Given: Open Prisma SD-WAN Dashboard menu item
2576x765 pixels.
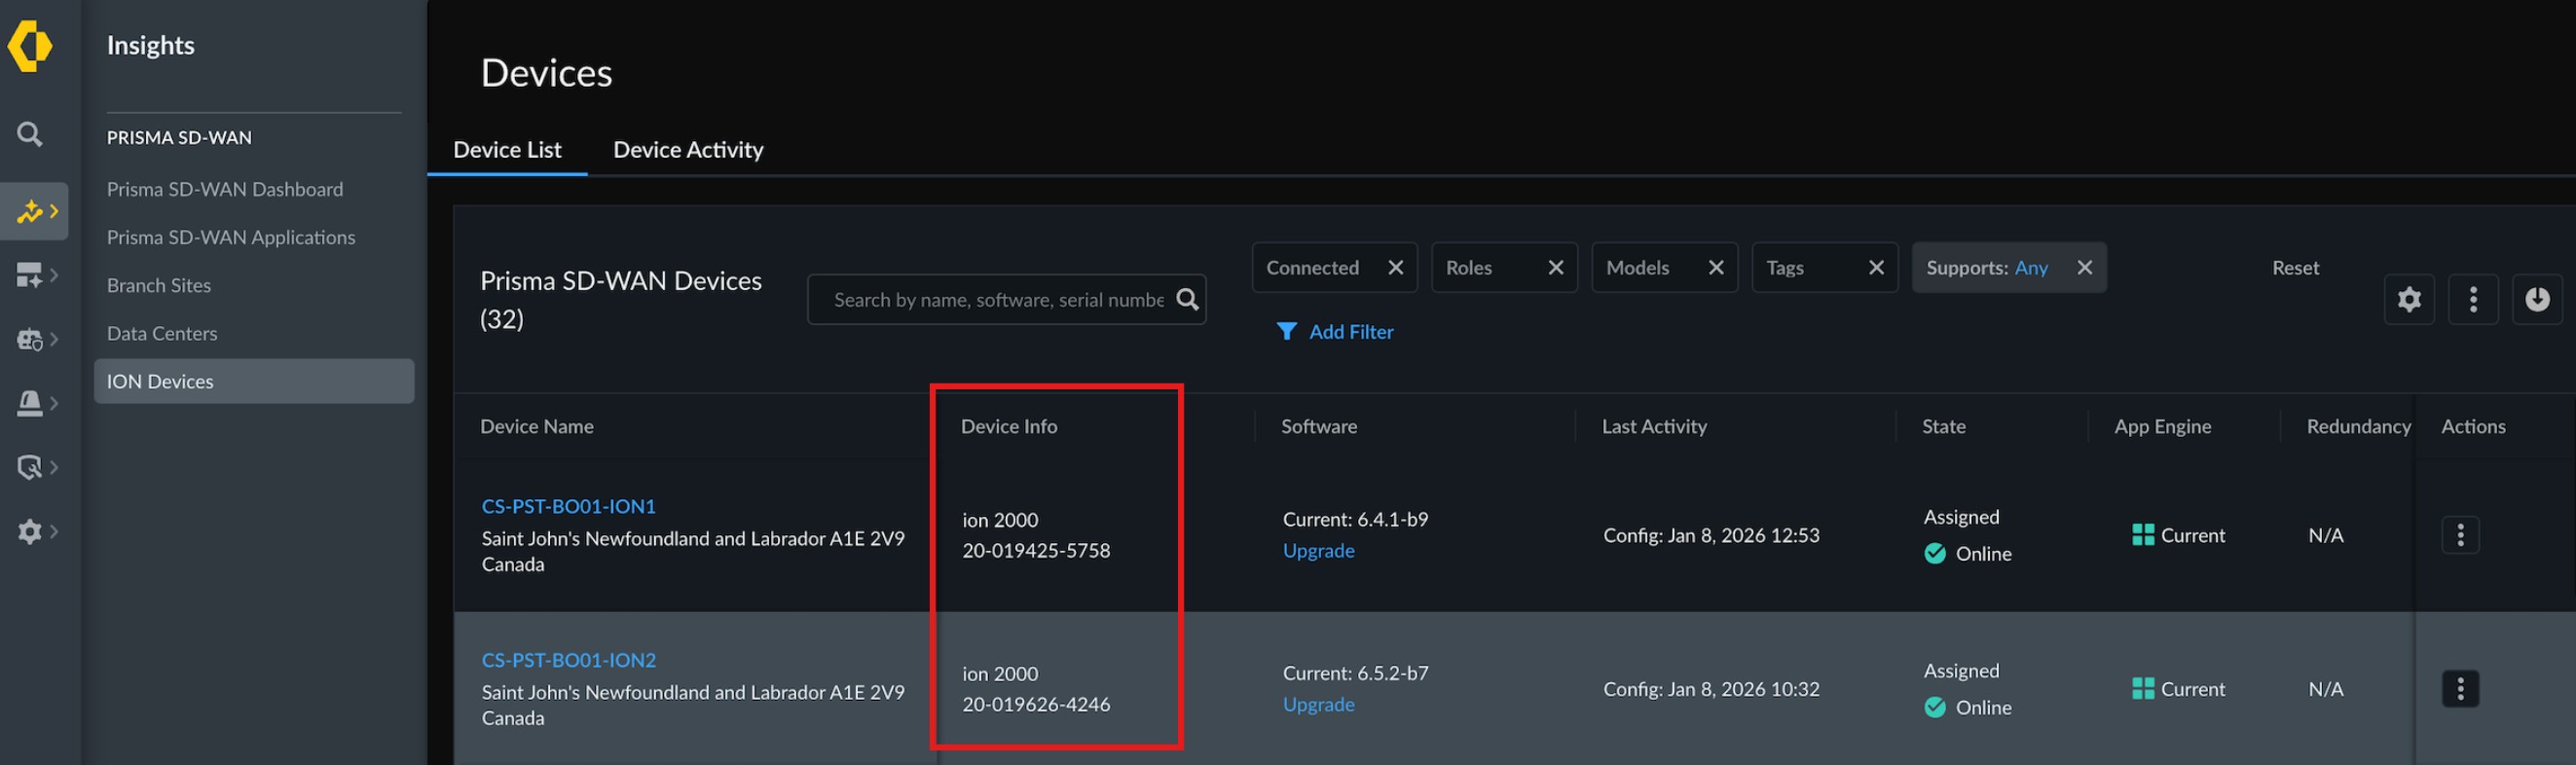Looking at the screenshot, I should tap(225, 189).
